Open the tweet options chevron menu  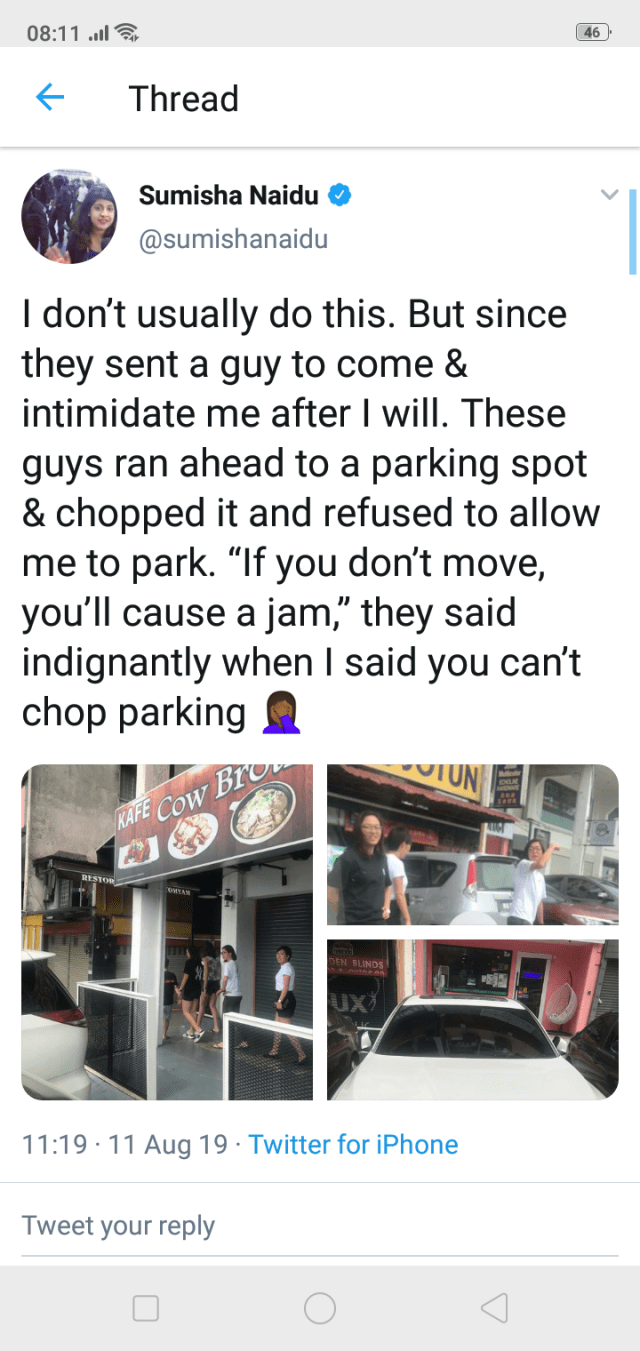click(609, 195)
